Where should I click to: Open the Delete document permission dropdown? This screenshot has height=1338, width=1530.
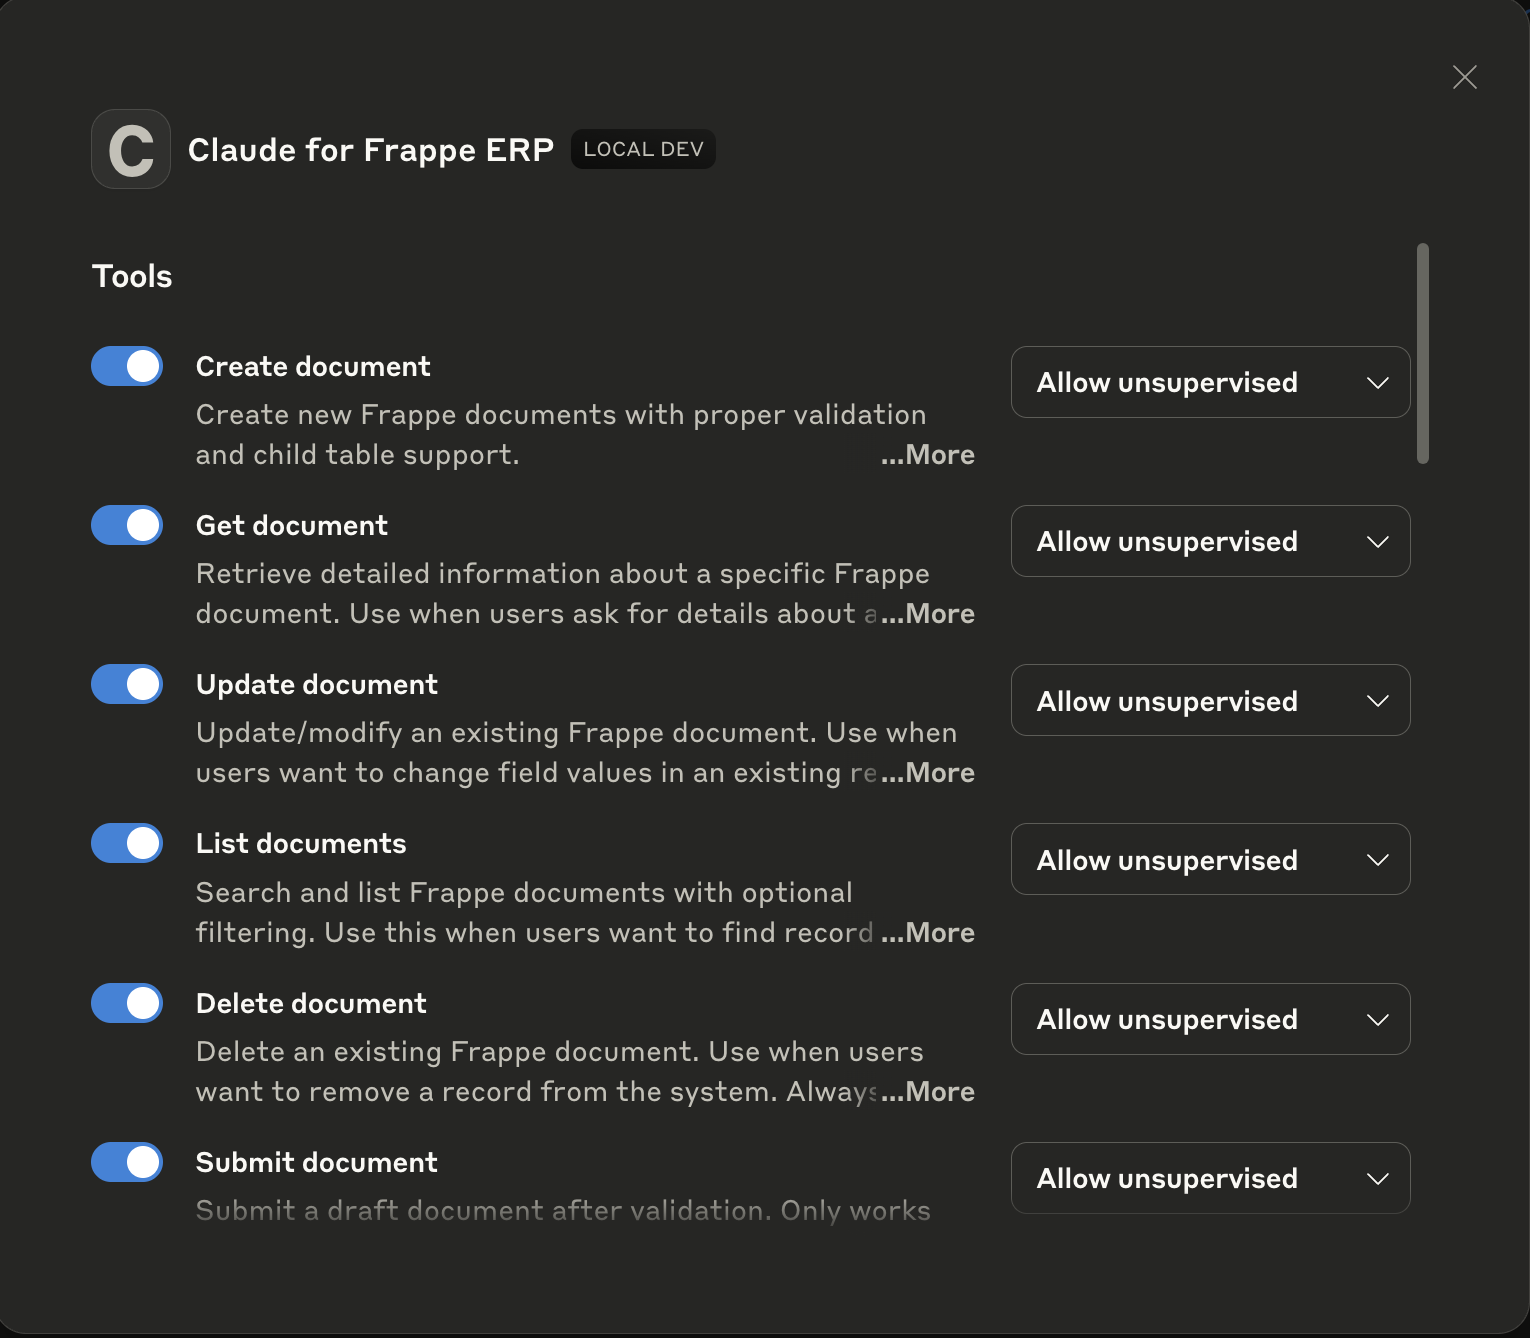[x=1210, y=1019]
